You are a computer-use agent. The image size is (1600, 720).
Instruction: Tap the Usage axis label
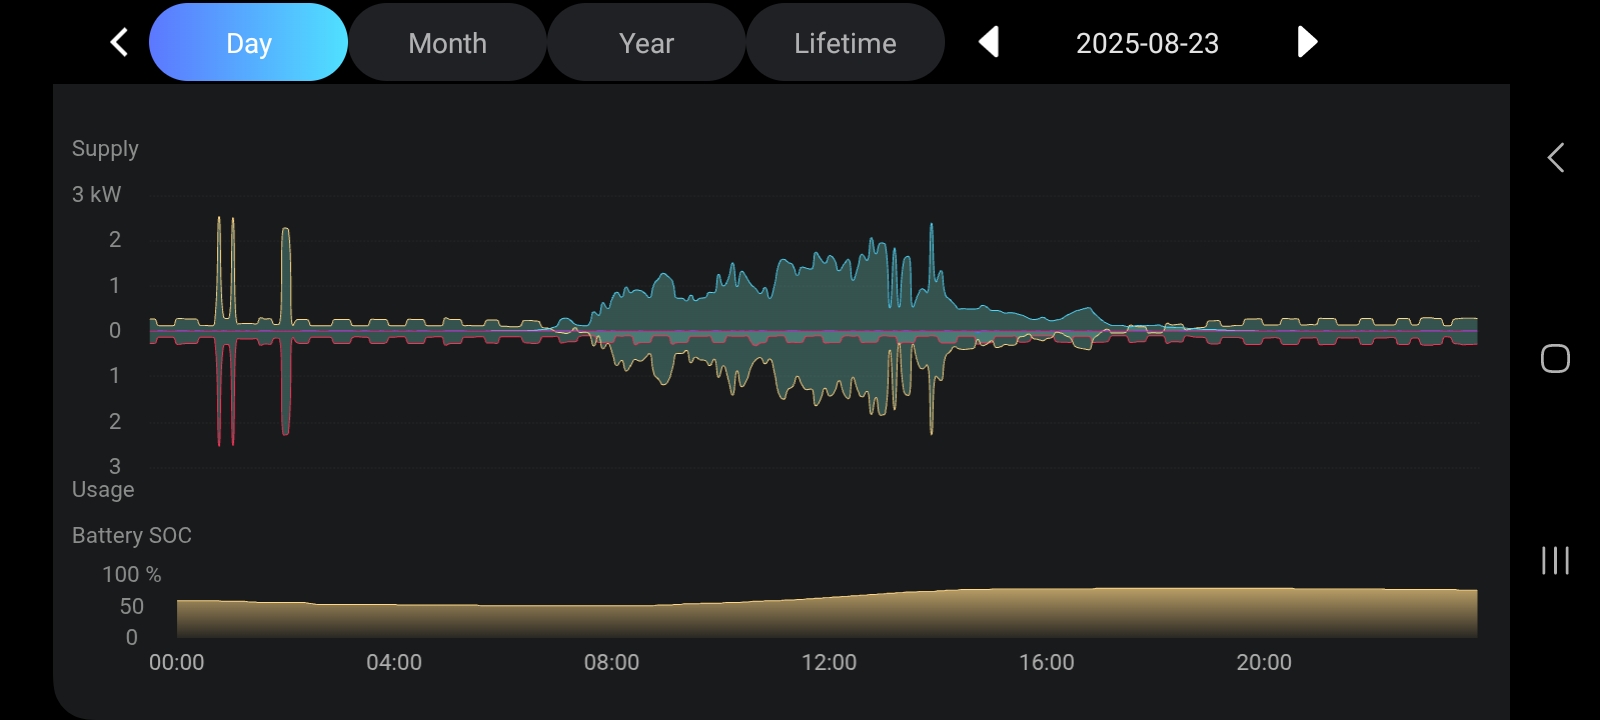click(103, 490)
